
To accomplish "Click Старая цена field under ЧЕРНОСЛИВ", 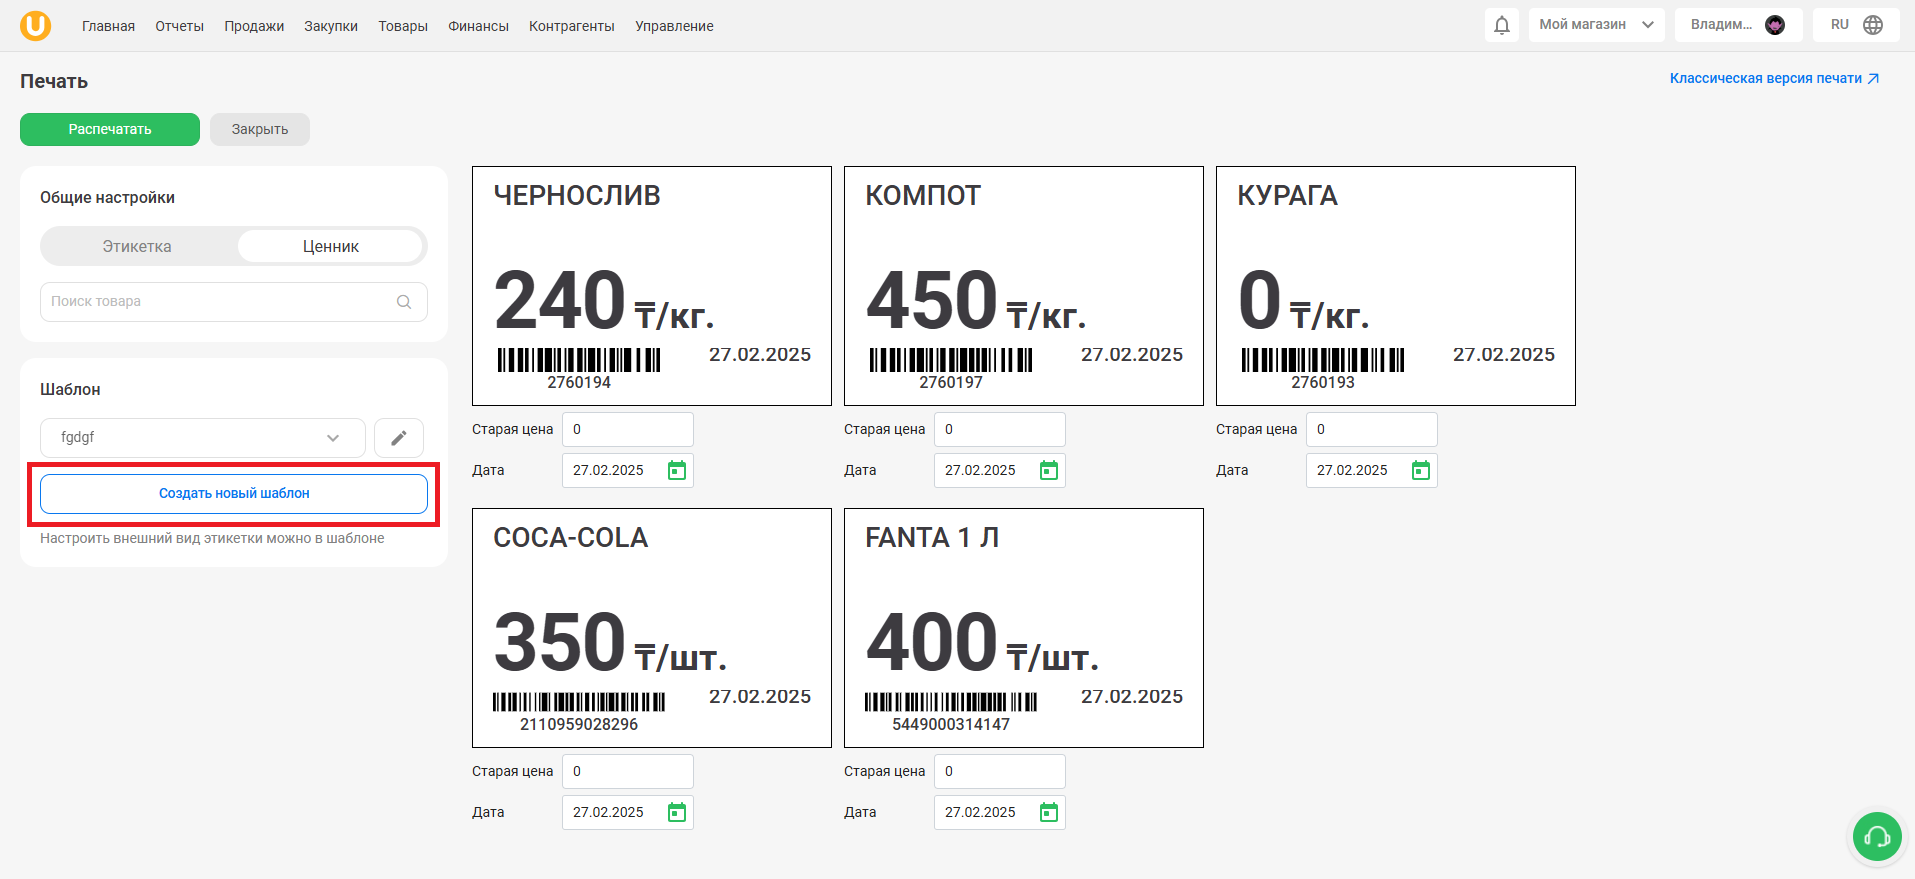I will (x=628, y=429).
